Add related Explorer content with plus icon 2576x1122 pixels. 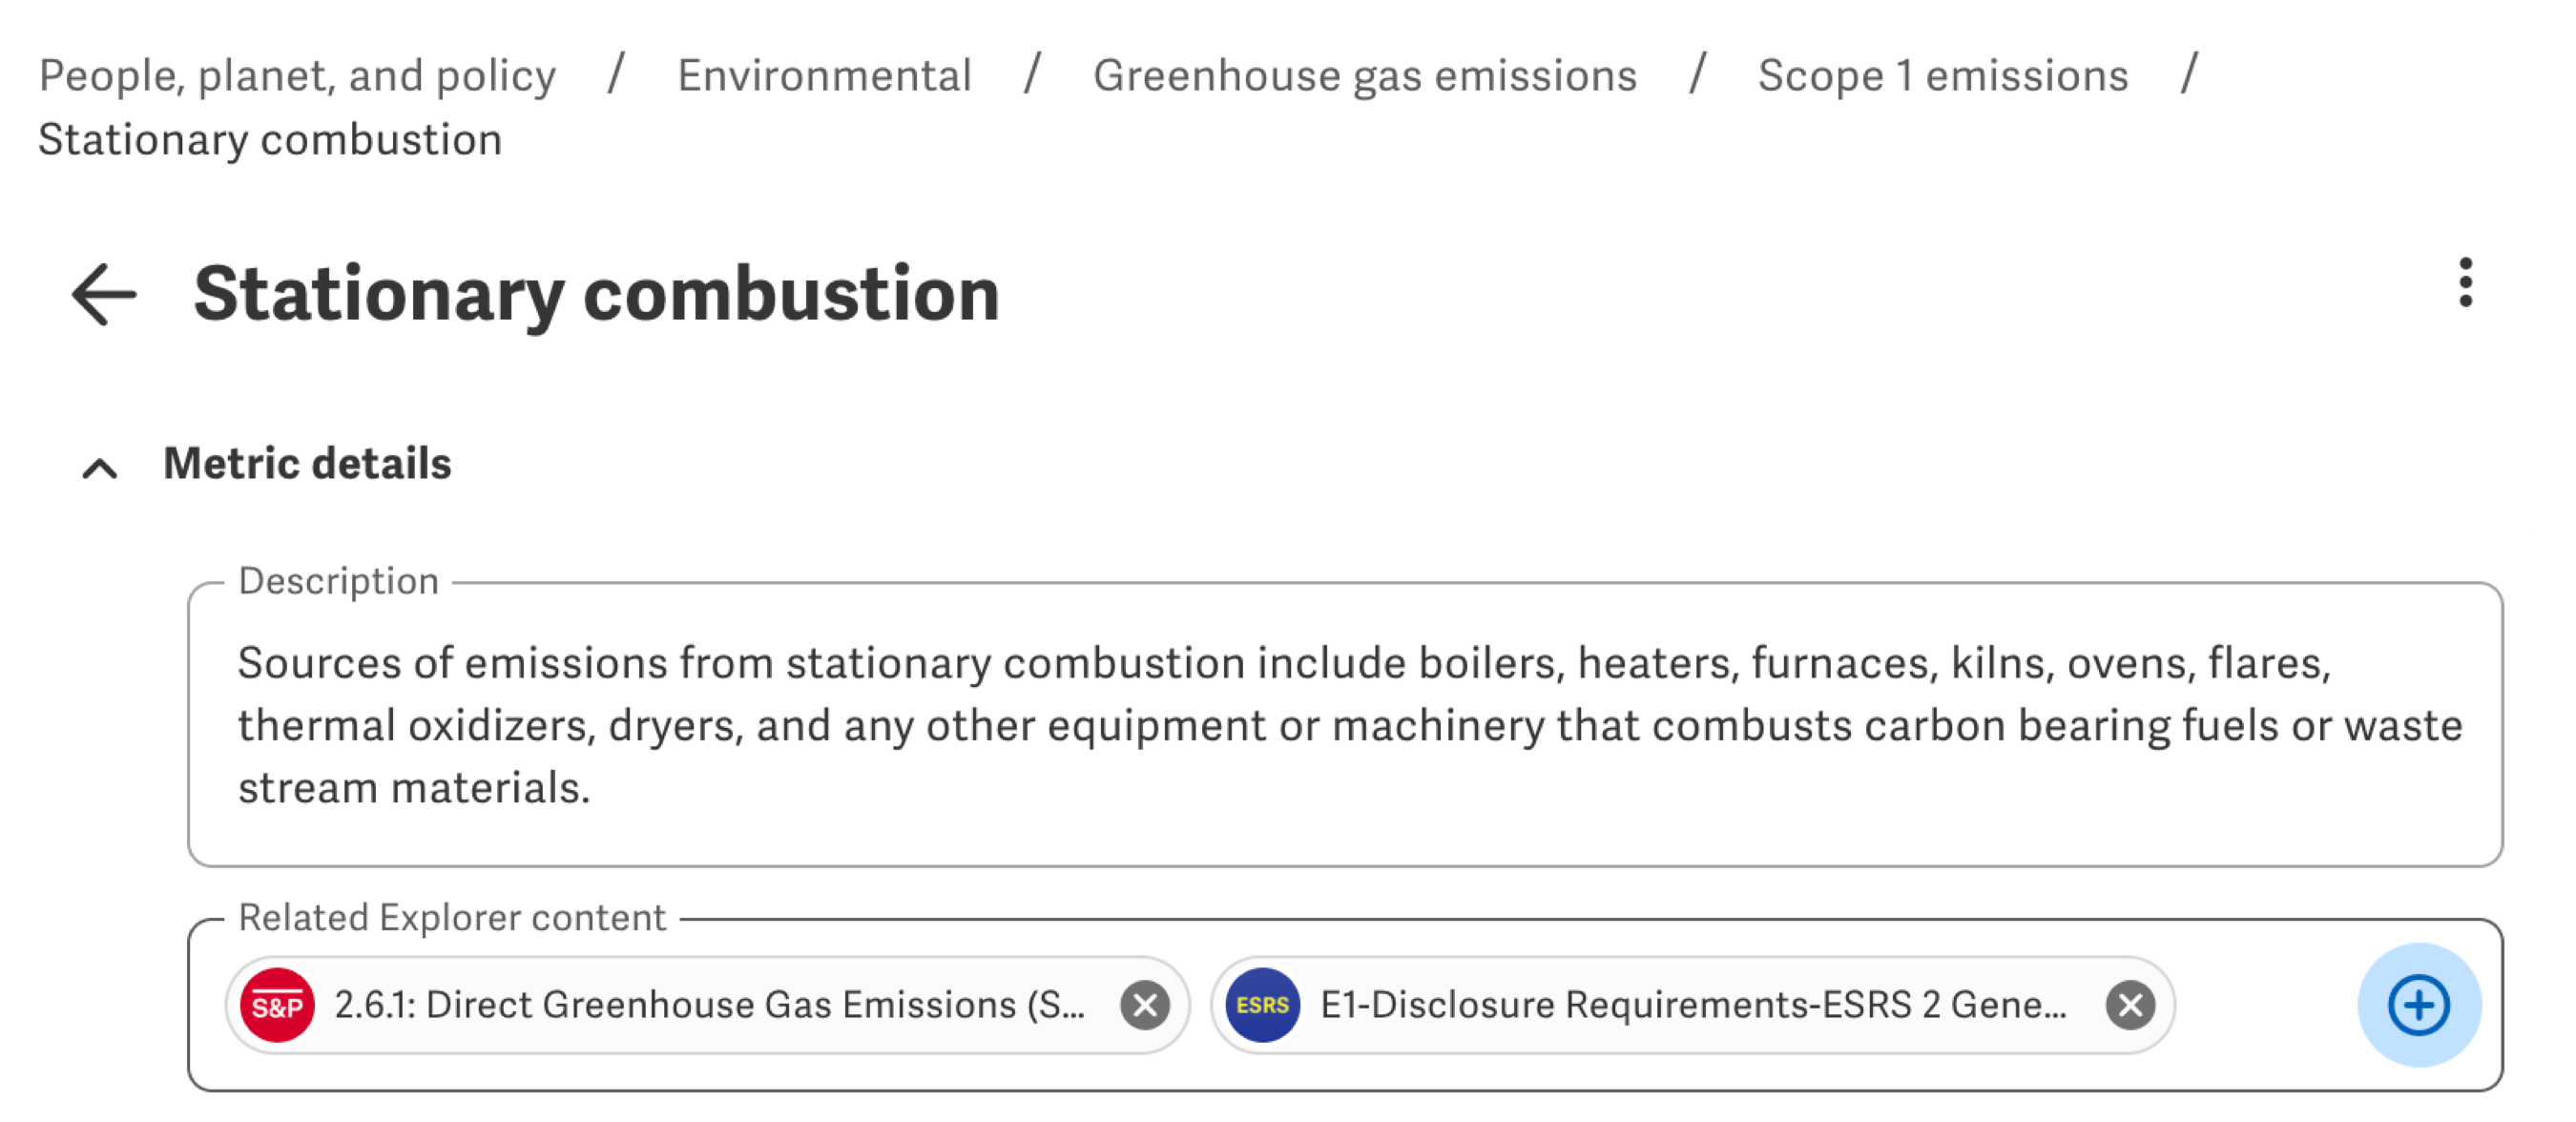pos(2418,1004)
